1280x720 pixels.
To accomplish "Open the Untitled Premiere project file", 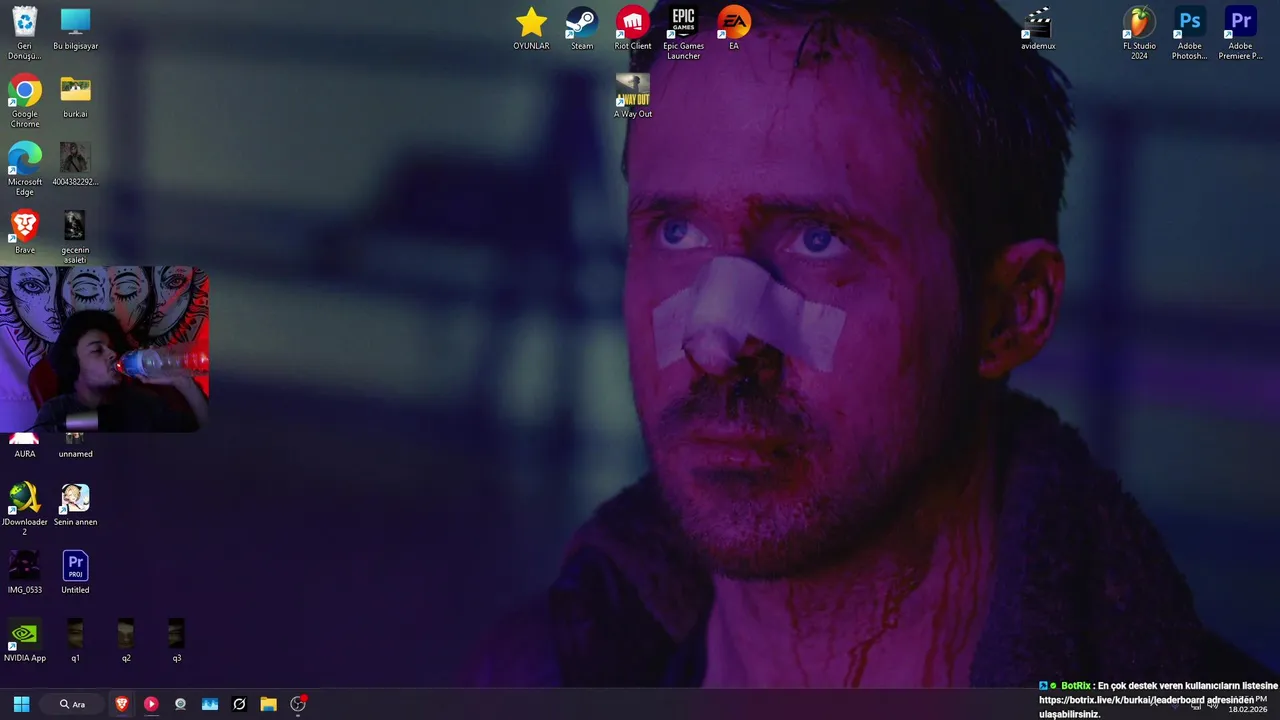I will tap(75, 573).
